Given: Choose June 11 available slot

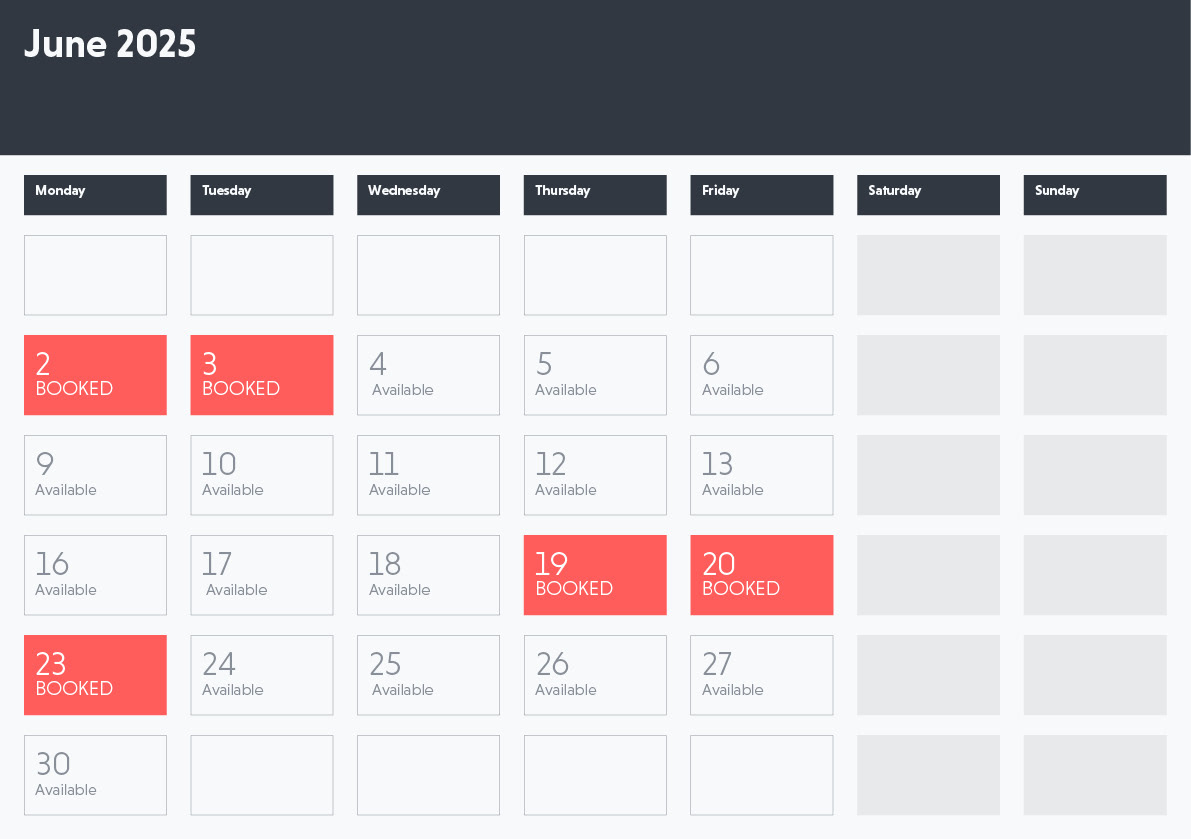Looking at the screenshot, I should 428,475.
